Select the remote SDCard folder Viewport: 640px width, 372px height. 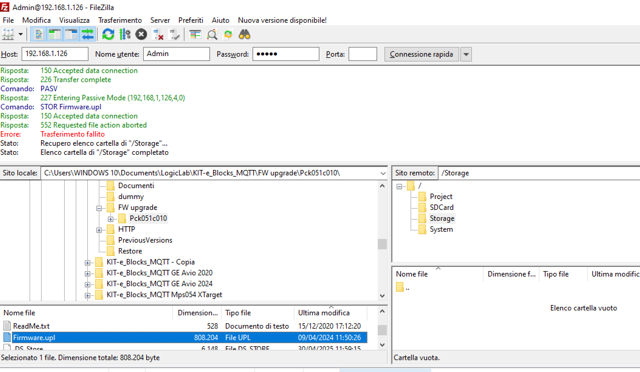[x=441, y=207]
